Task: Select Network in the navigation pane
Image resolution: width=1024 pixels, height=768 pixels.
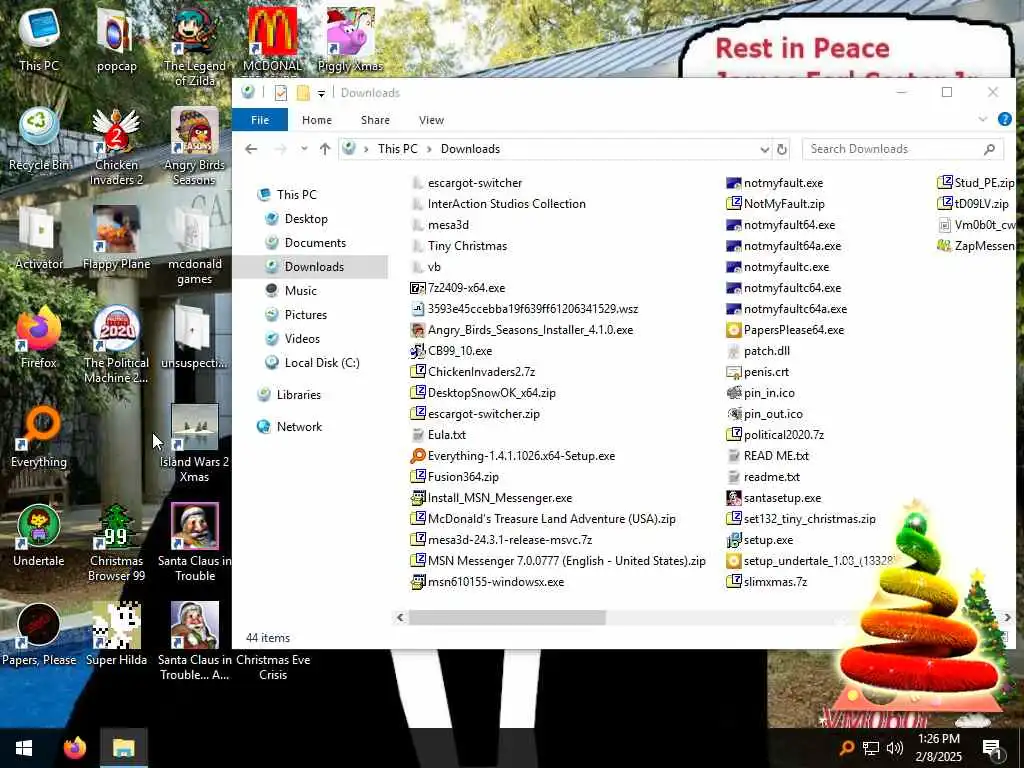Action: tap(299, 426)
